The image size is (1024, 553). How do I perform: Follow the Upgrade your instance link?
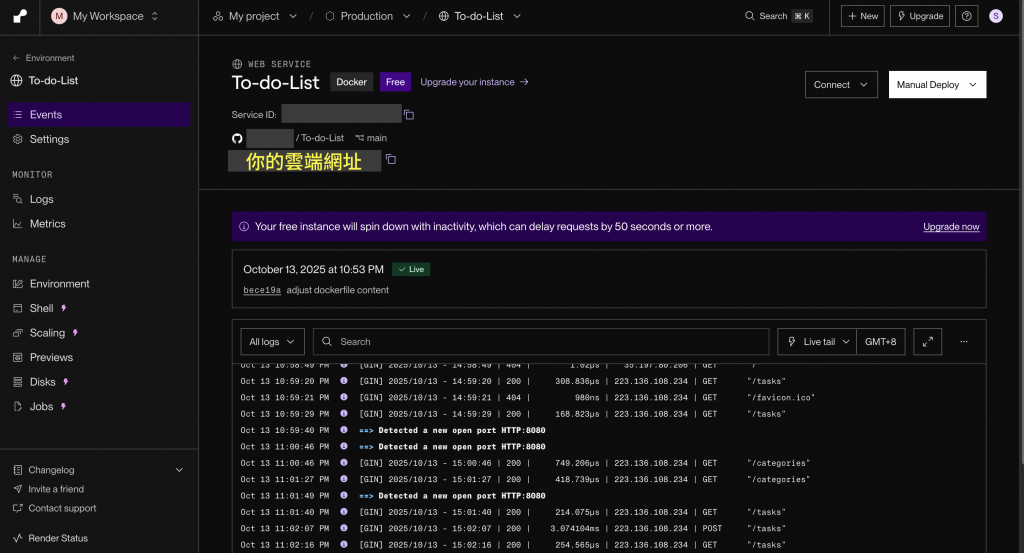474,82
